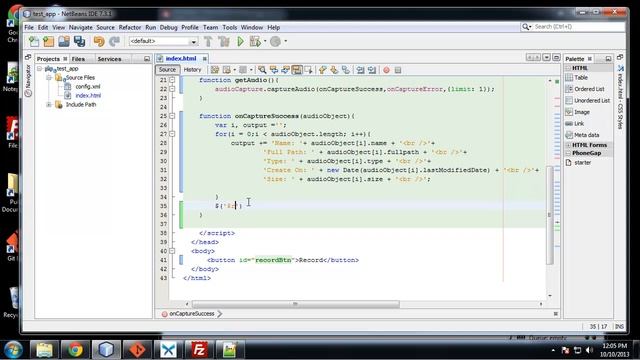This screenshot has width=640, height=360.
Task: Open the File menu
Action: tap(29, 27)
